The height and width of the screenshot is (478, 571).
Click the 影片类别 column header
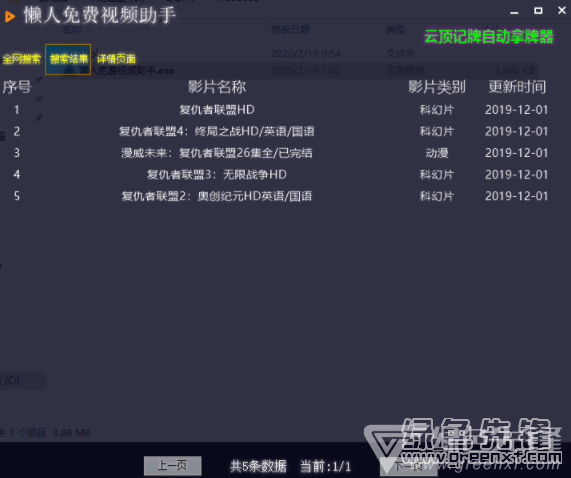click(437, 87)
